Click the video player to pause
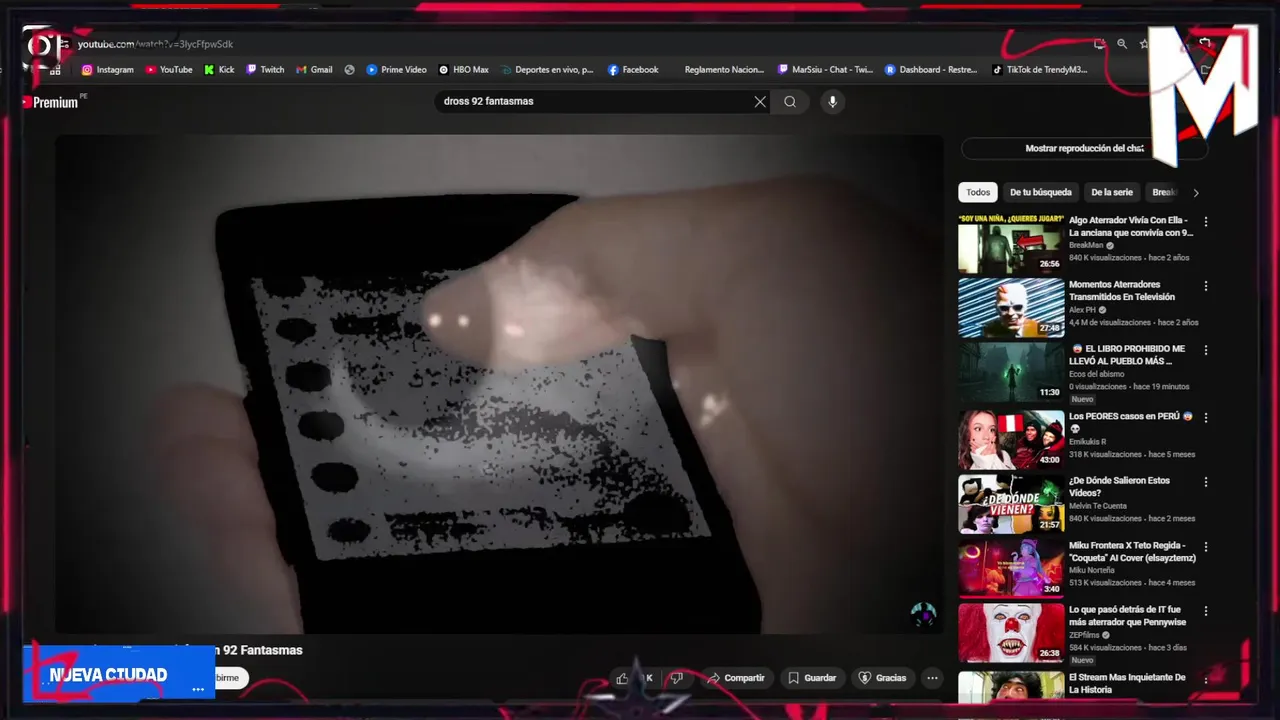 point(499,384)
